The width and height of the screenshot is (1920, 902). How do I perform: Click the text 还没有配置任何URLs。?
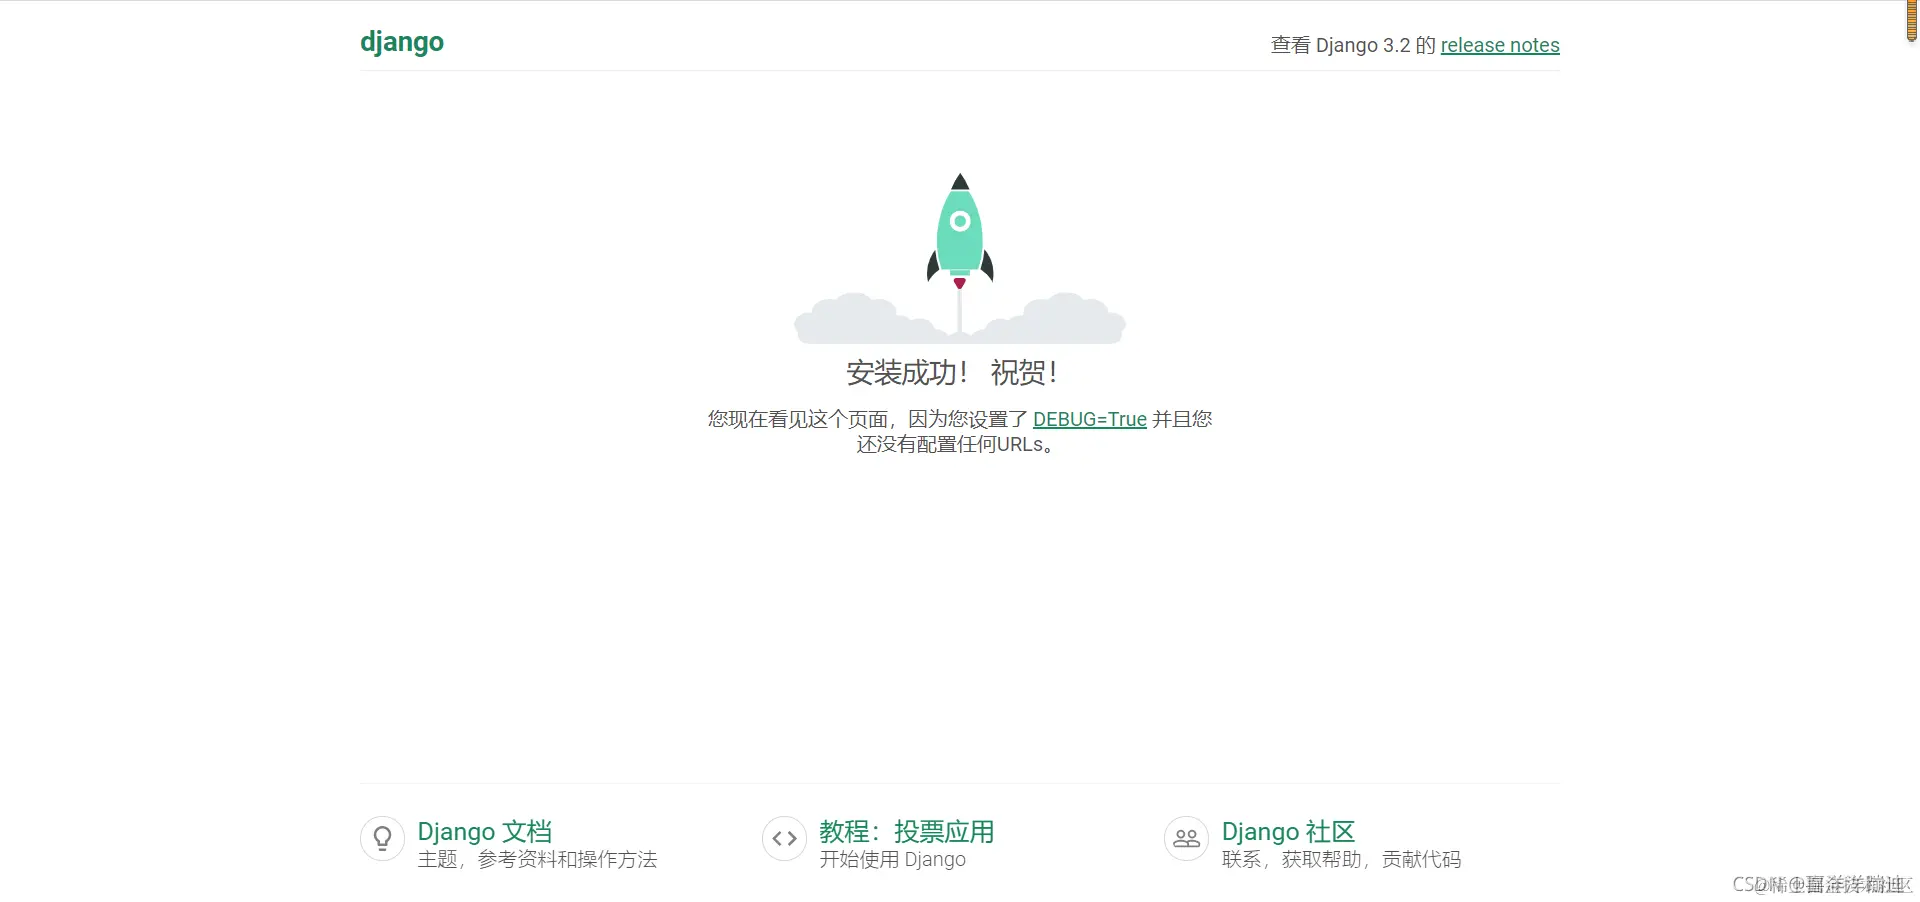click(957, 444)
